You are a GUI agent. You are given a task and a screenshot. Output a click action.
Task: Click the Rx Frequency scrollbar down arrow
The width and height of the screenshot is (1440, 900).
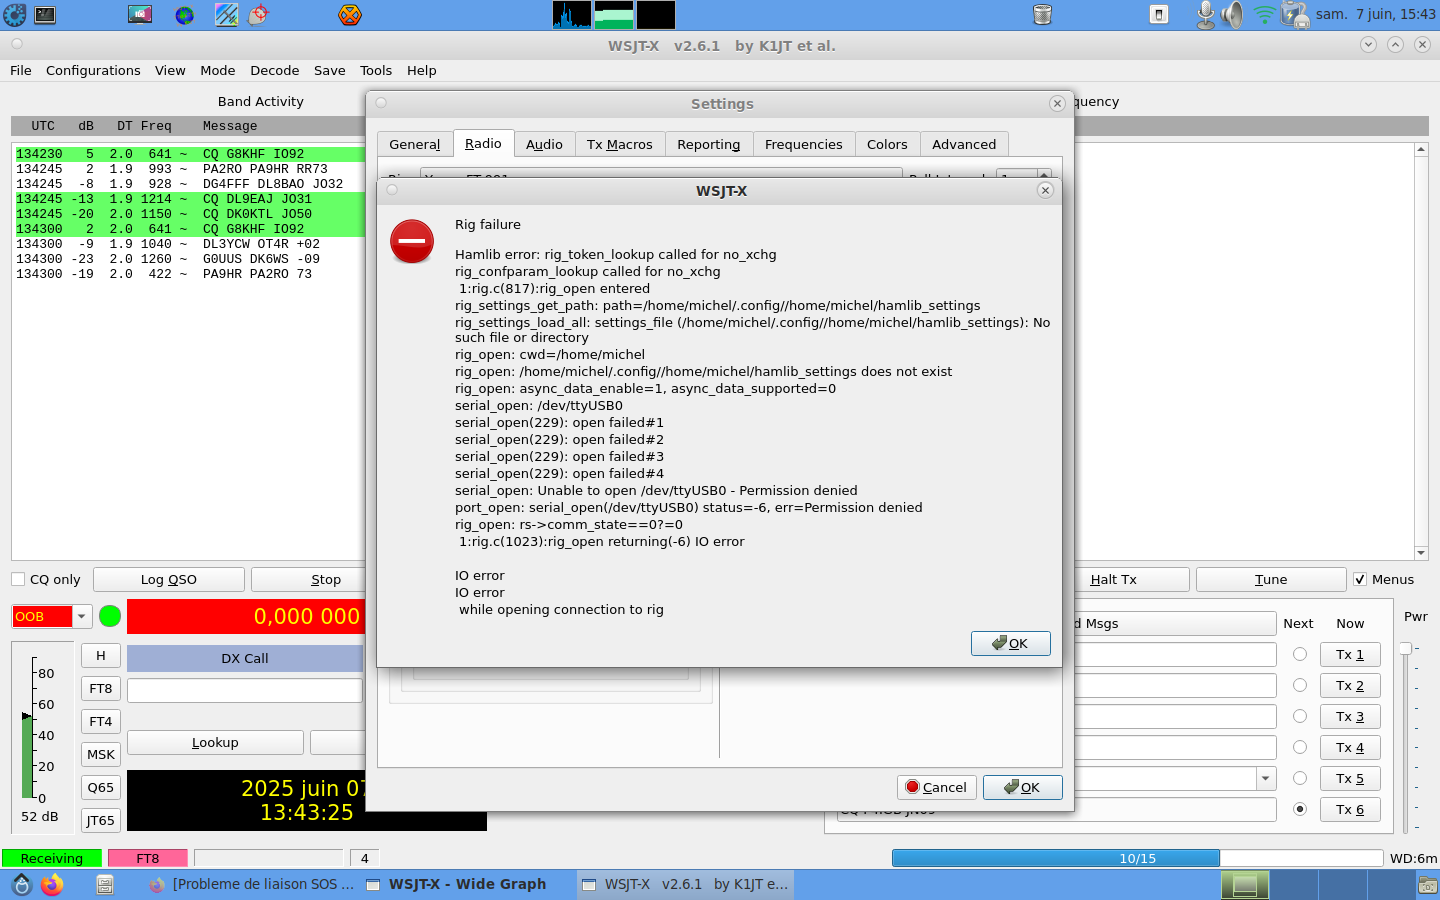pos(1421,553)
